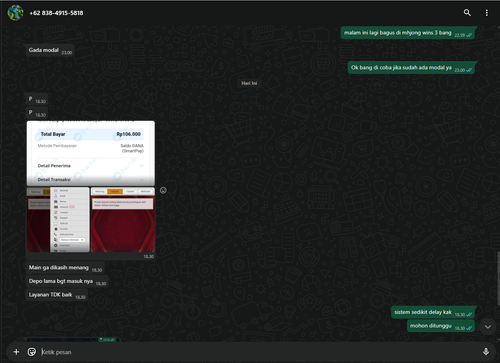Click the contact number +62 838-4915-5818

56,13
